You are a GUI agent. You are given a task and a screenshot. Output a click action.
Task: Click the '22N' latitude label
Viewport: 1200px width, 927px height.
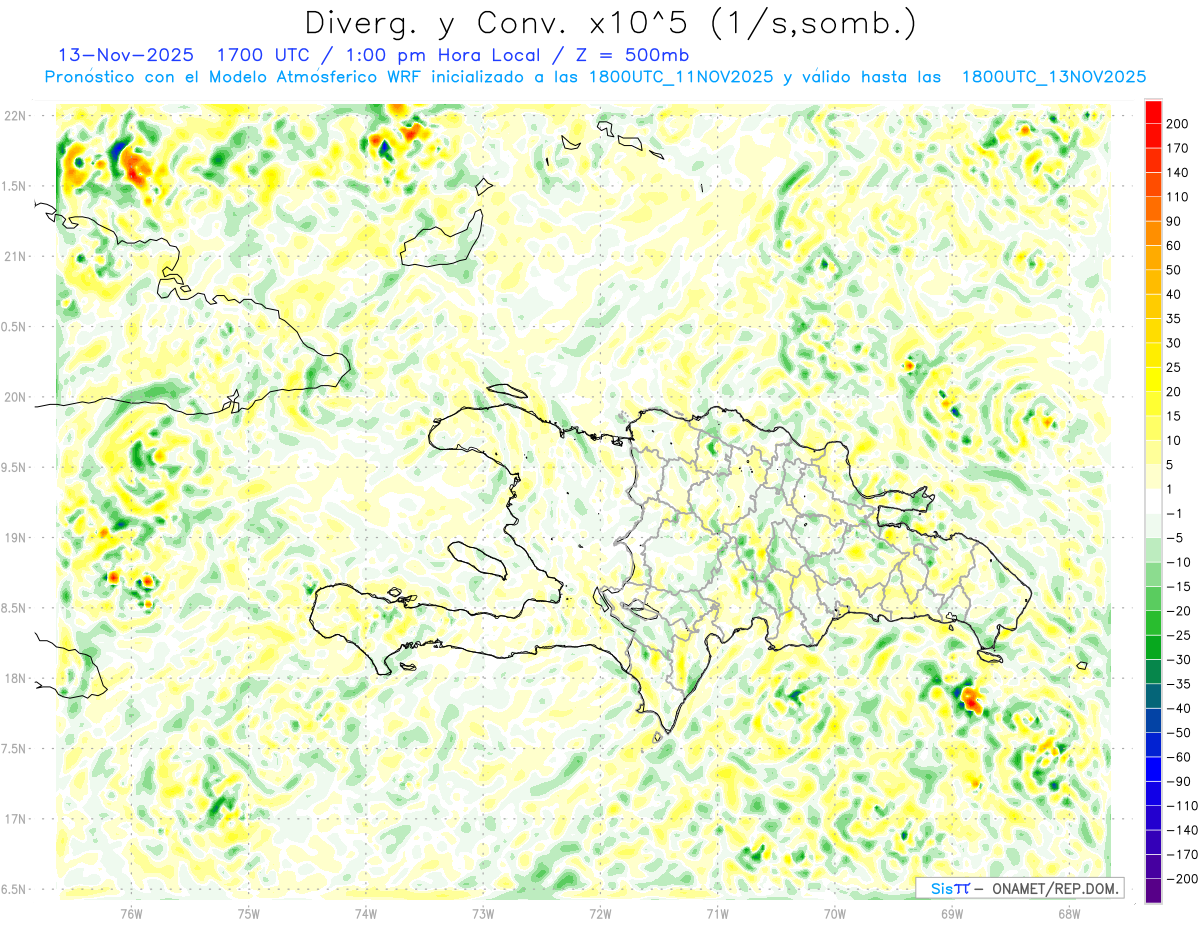[x=14, y=116]
